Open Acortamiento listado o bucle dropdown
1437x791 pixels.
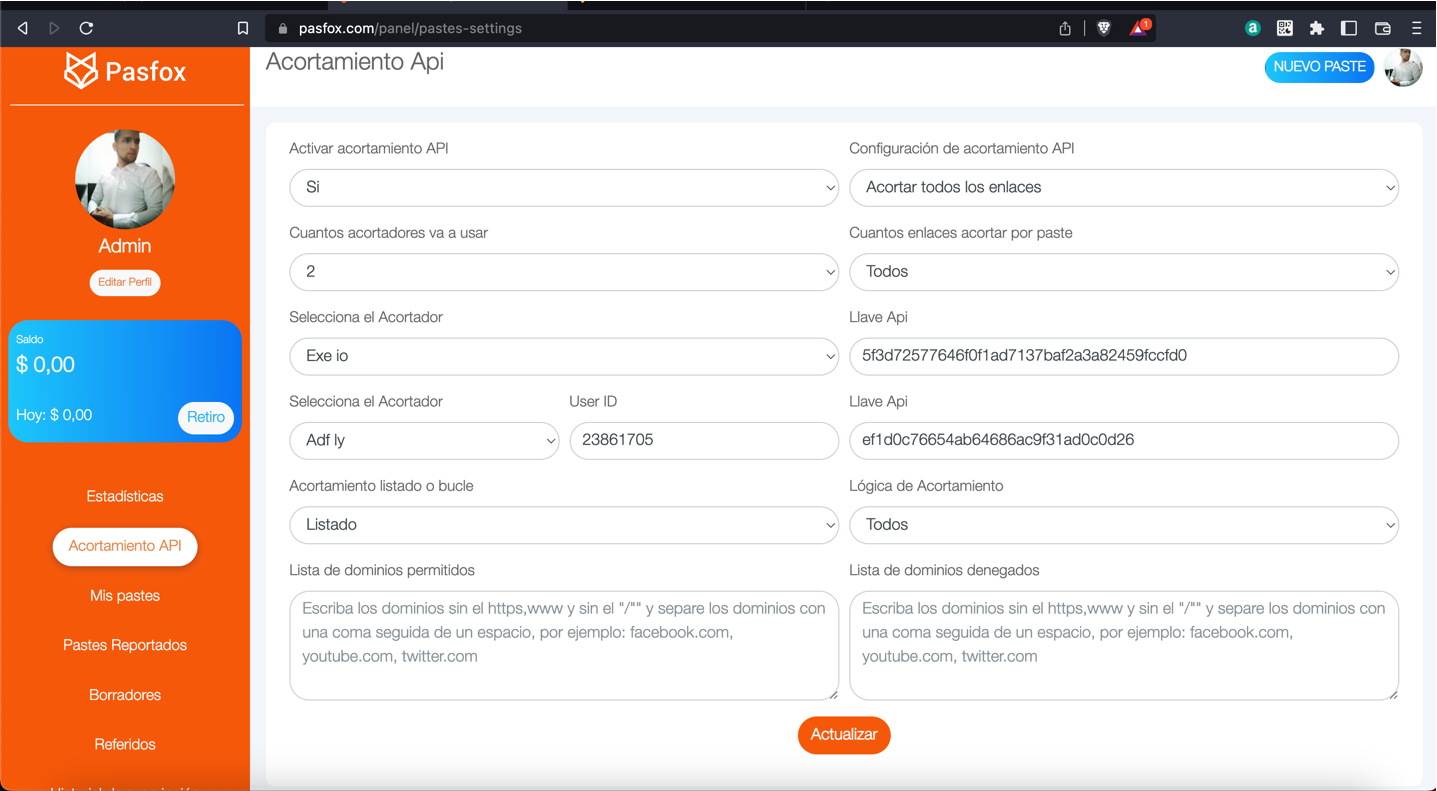564,525
